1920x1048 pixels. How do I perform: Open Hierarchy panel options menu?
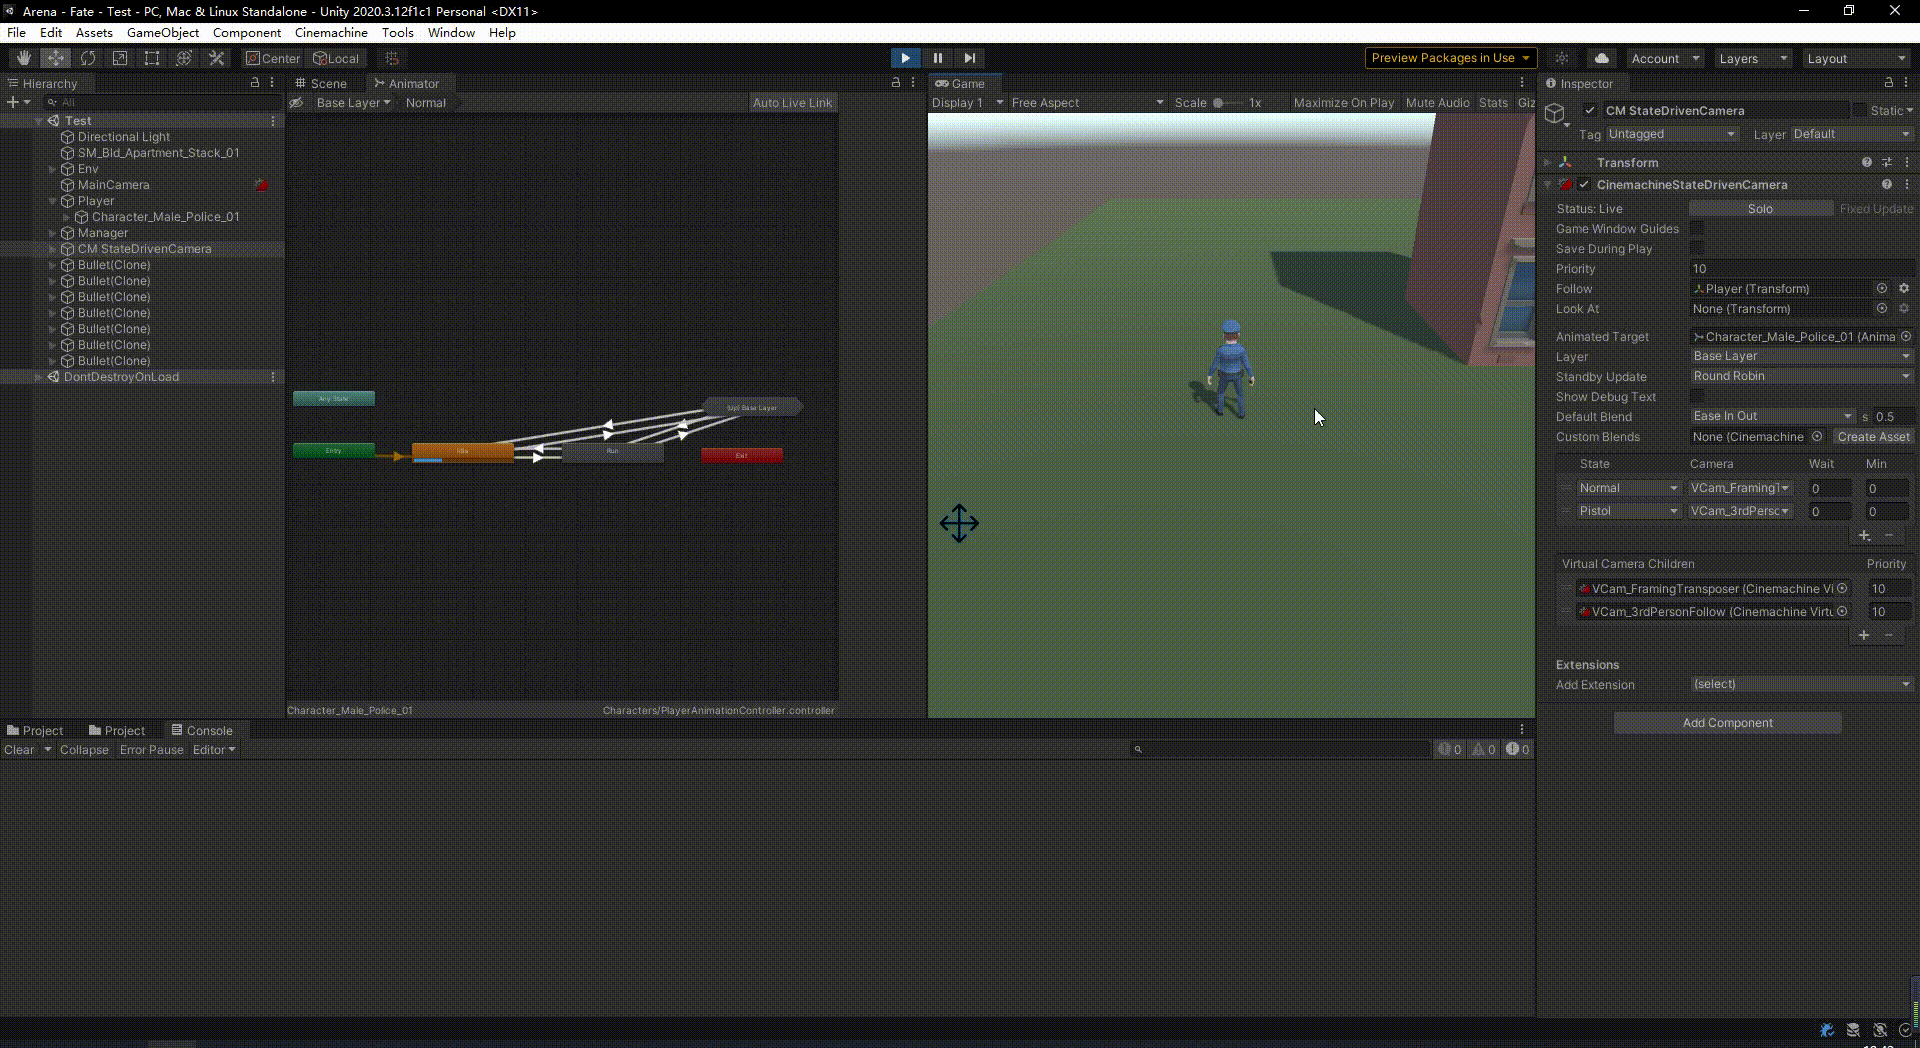click(272, 83)
